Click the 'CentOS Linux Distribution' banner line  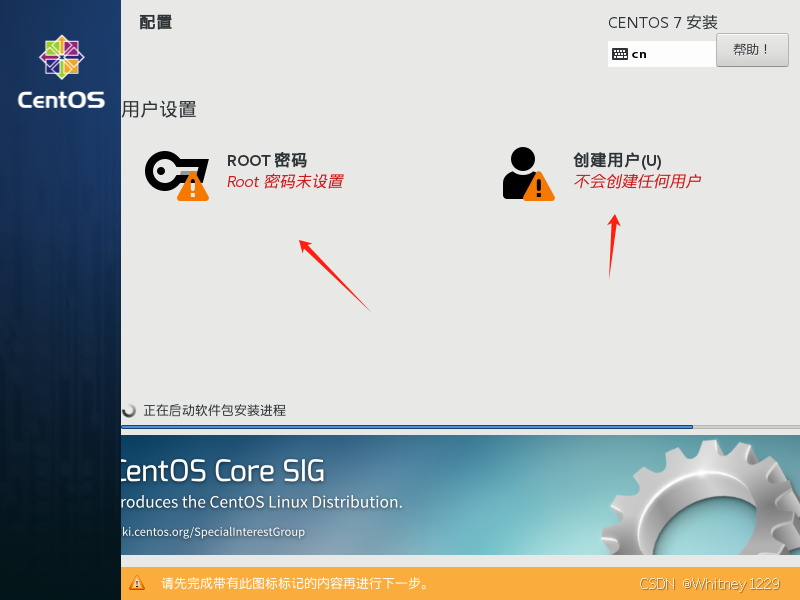click(262, 502)
